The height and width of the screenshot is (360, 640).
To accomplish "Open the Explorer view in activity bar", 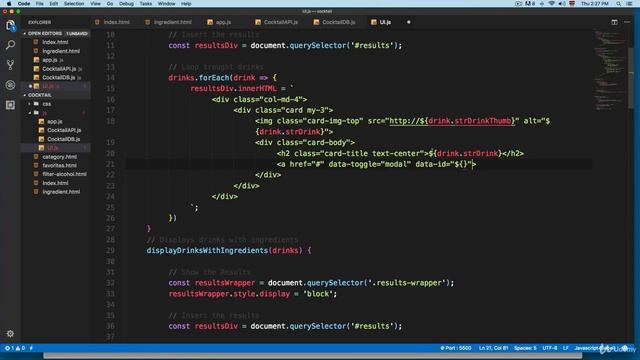I will [x=11, y=25].
